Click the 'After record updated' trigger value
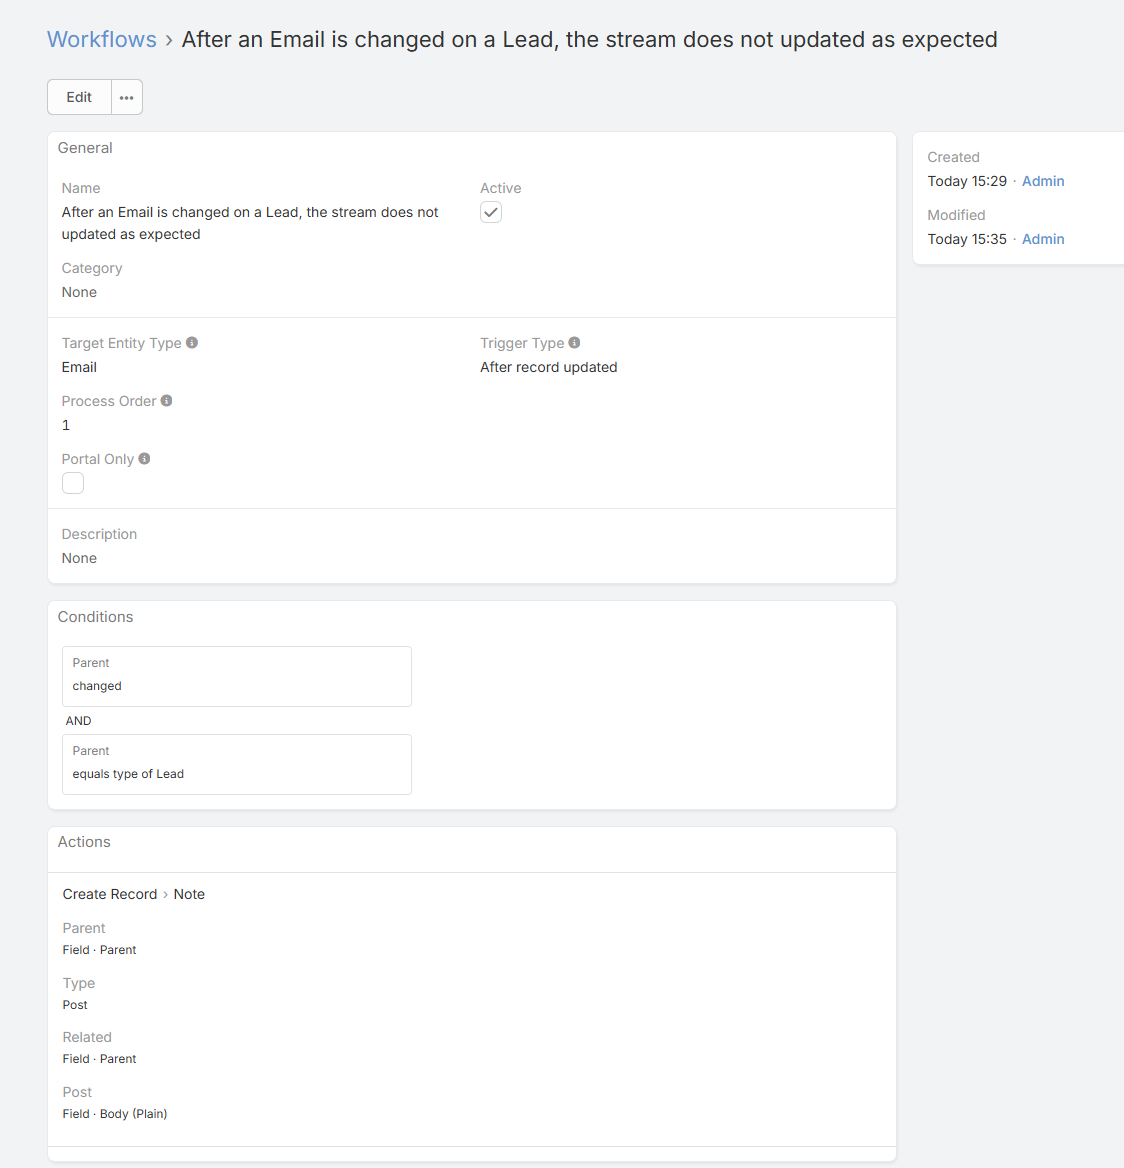 (549, 367)
